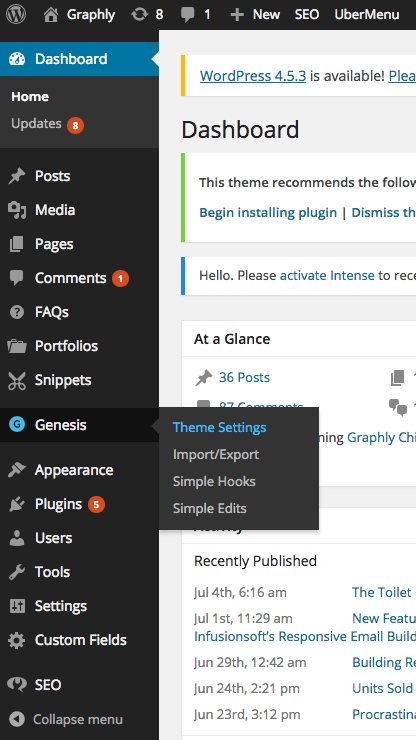416x740 pixels.
Task: Select the Media icon in the sidebar
Action: pos(17,210)
